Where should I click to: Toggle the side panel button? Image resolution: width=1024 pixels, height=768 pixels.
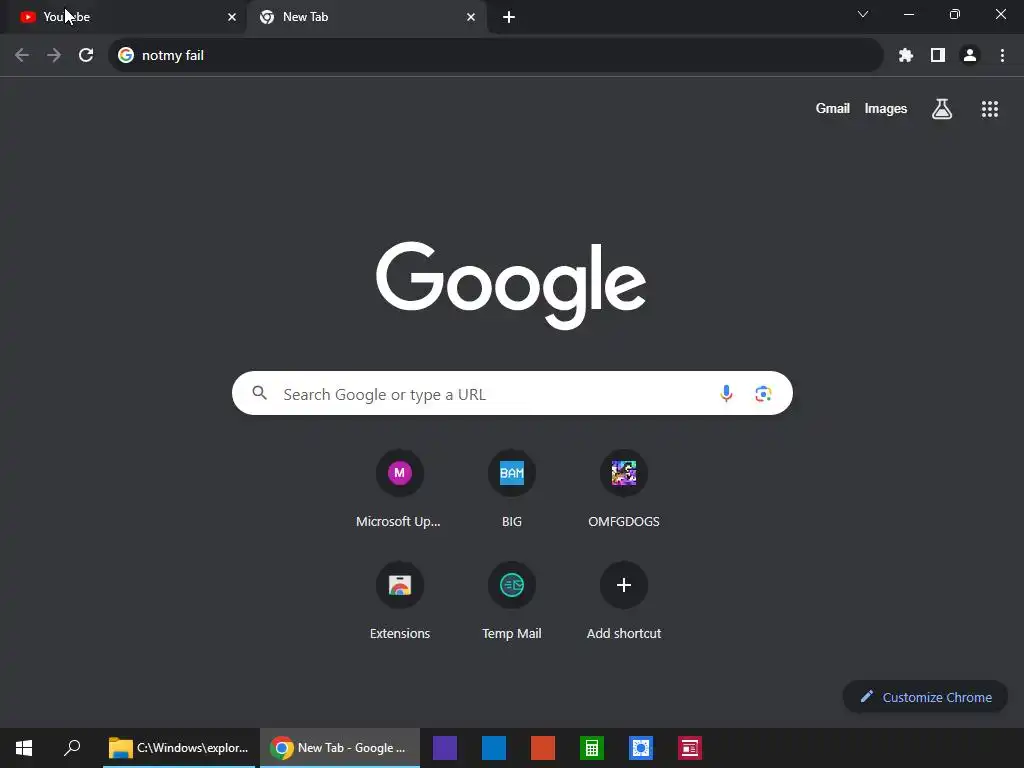(x=938, y=56)
